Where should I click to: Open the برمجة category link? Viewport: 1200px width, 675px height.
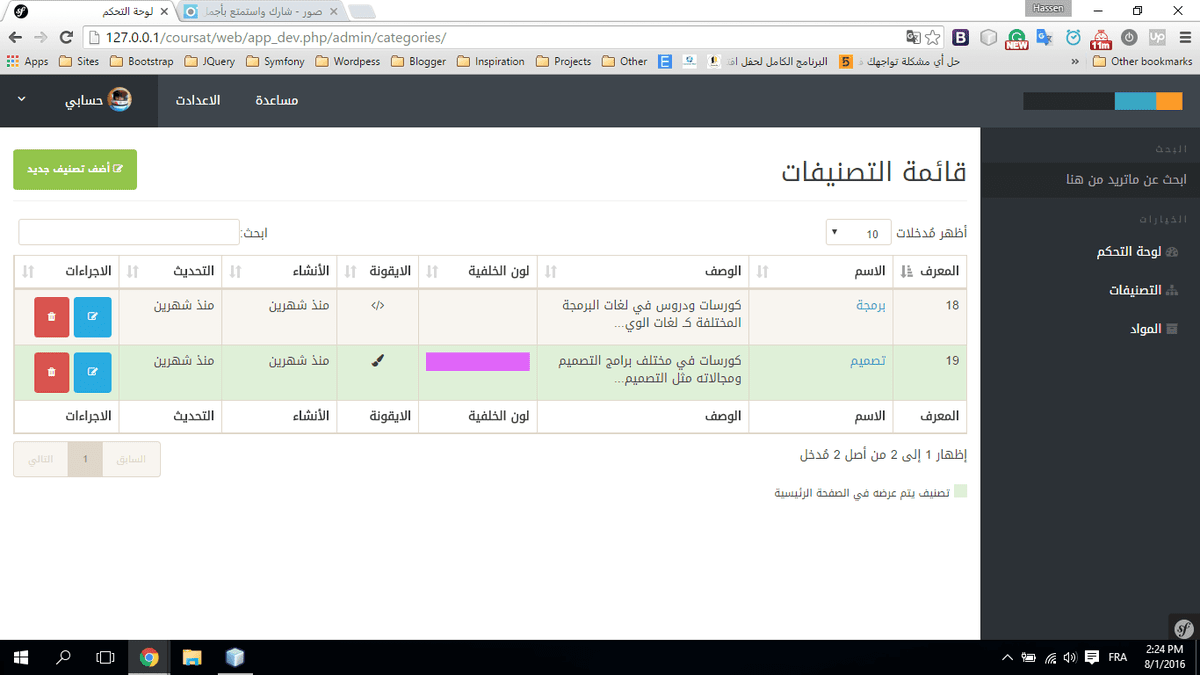(870, 305)
